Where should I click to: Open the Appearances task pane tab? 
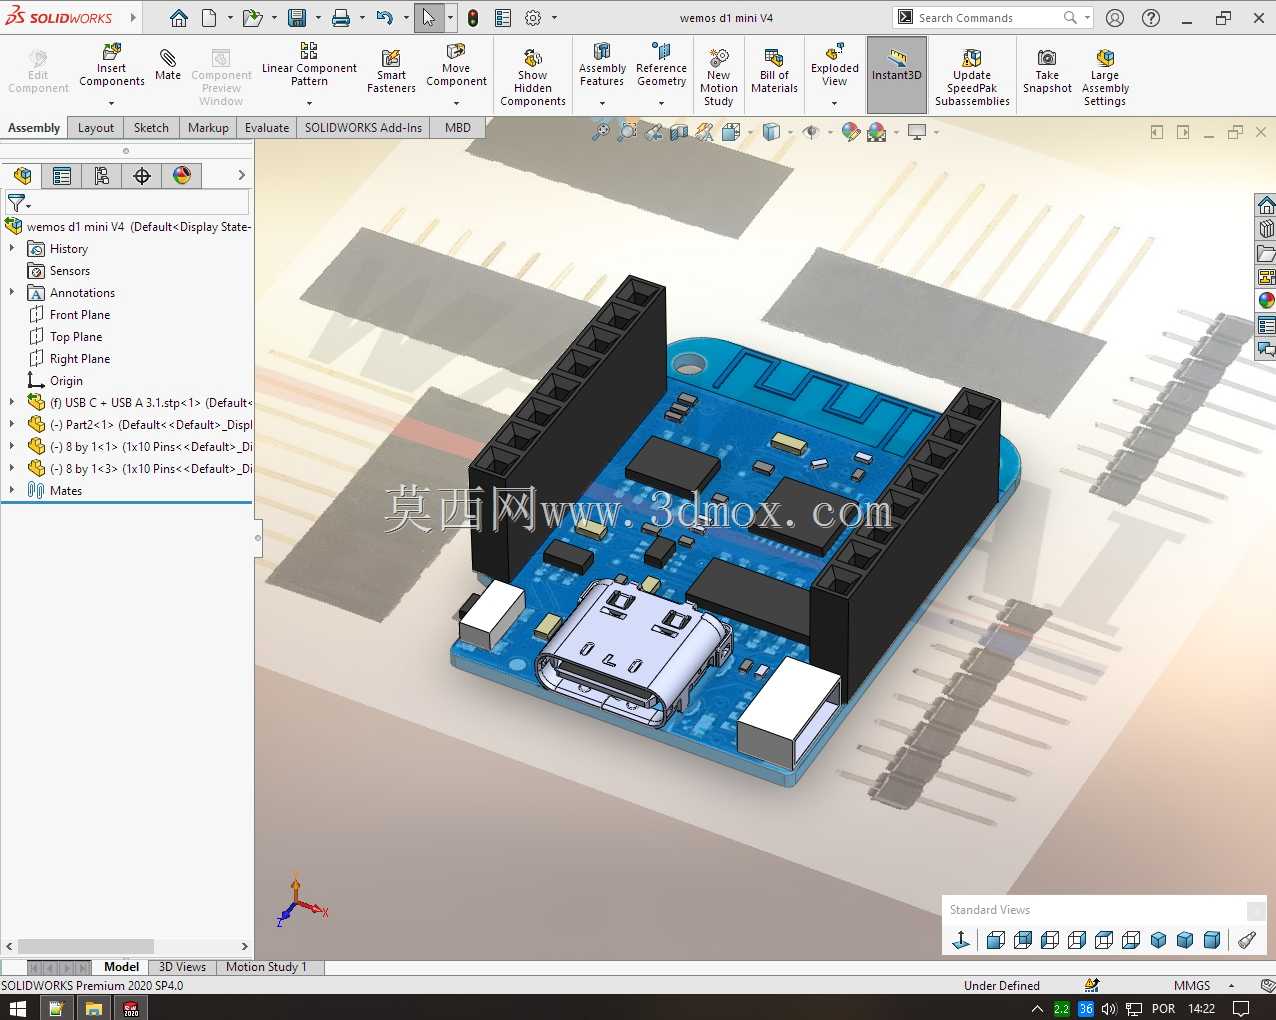[1266, 300]
